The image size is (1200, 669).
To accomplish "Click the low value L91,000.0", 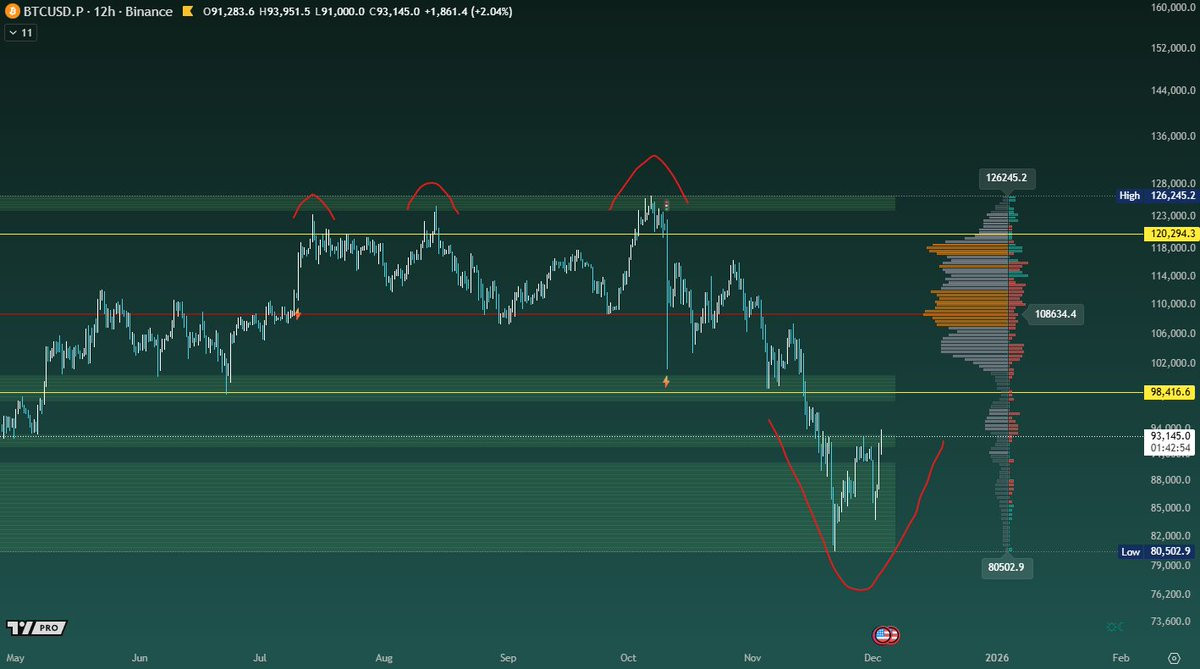I will click(341, 12).
